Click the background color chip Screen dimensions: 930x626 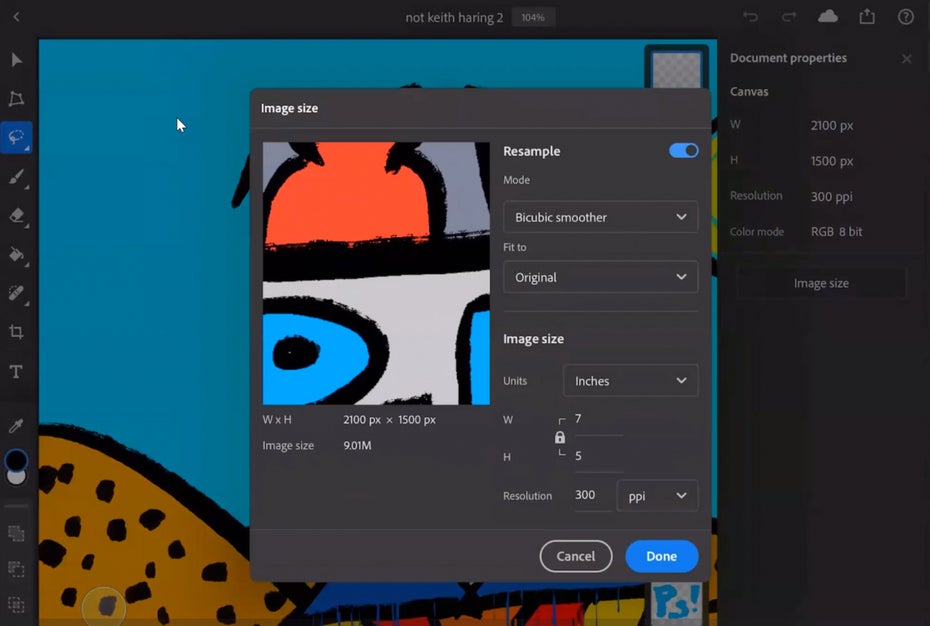point(17,477)
